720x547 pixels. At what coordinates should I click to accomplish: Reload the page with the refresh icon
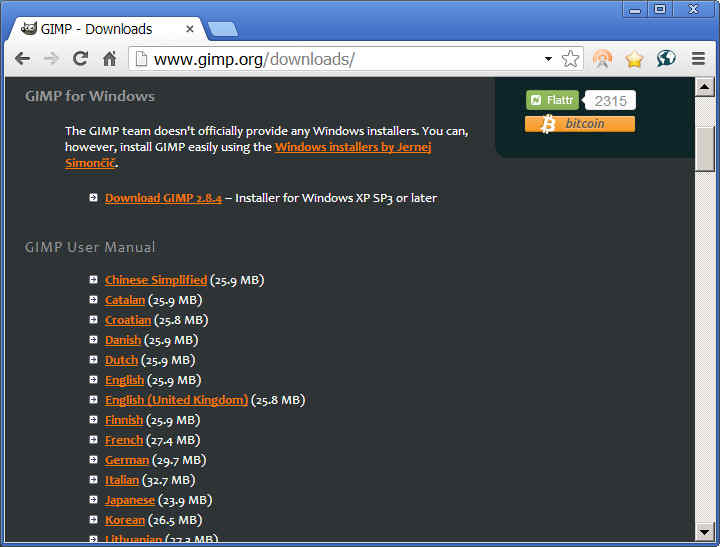click(80, 59)
